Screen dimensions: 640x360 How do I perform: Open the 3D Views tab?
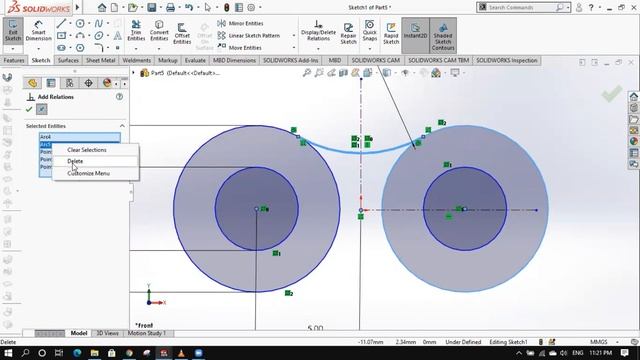pos(107,333)
